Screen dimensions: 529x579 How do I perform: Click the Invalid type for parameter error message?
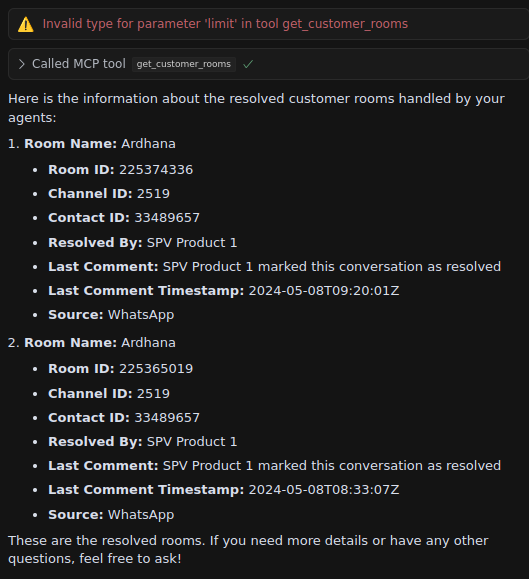click(225, 24)
